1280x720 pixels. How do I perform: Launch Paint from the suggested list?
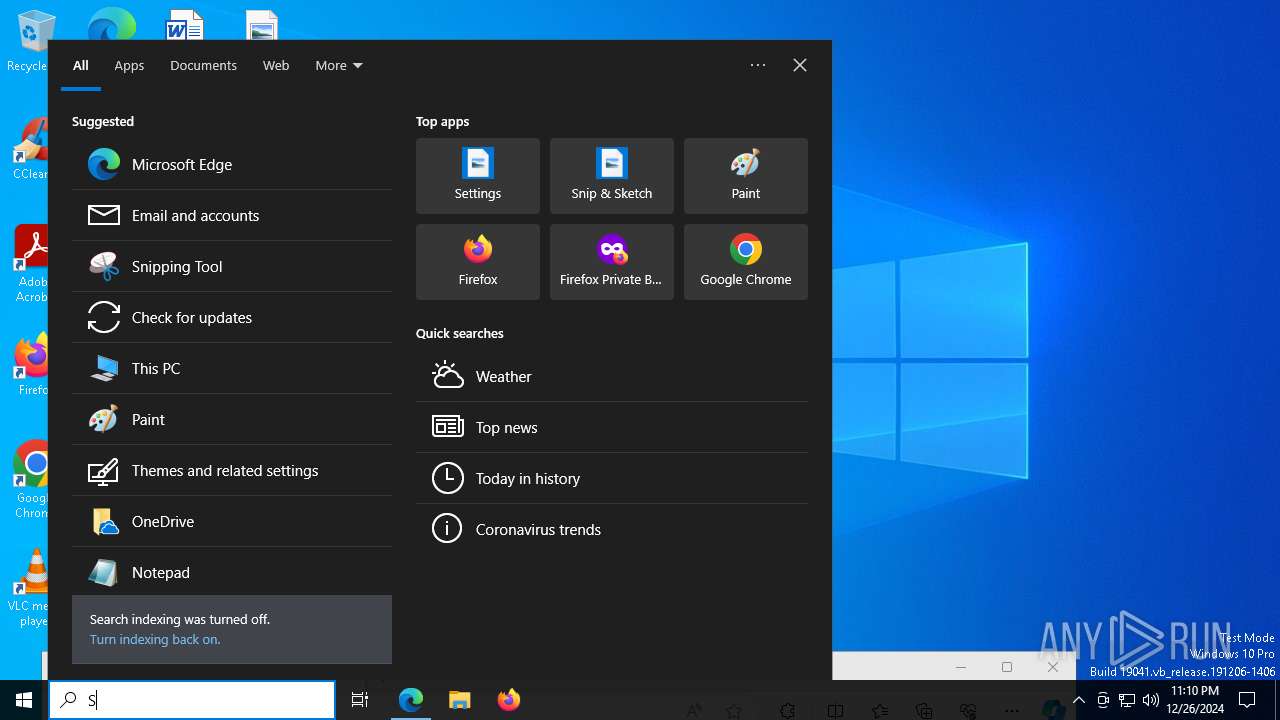click(232, 420)
